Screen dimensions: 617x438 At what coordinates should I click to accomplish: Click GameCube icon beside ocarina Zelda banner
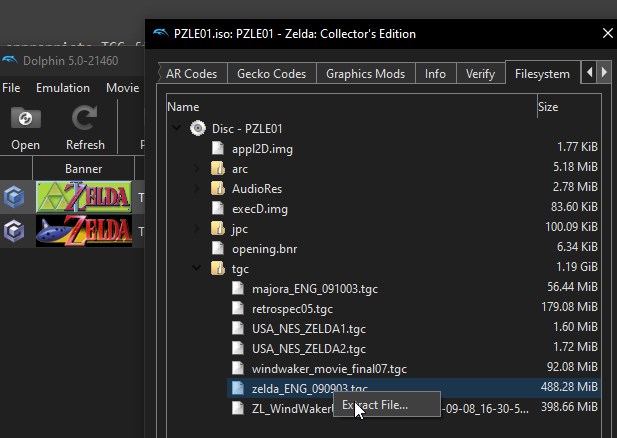(14, 231)
